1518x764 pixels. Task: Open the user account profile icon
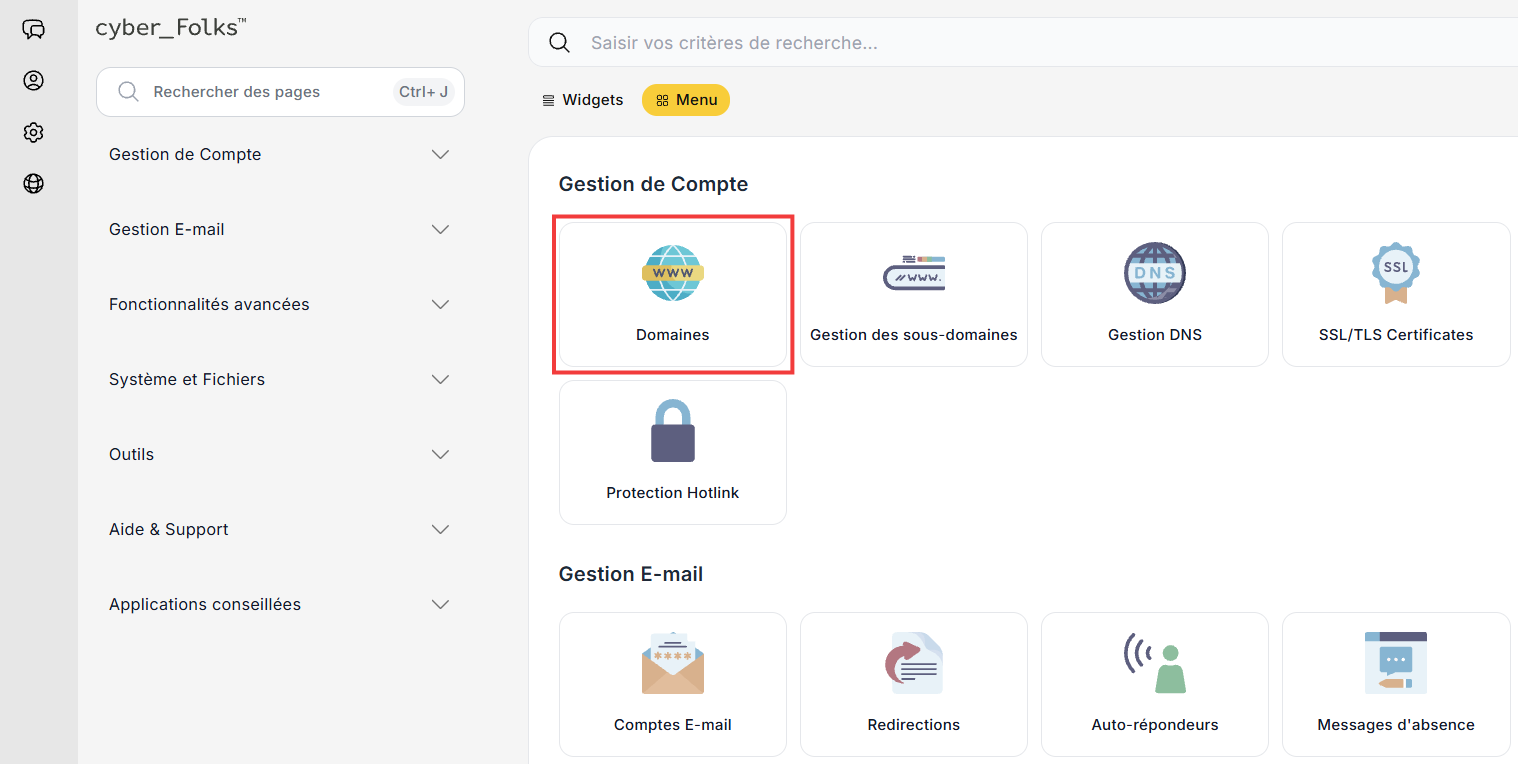point(34,81)
